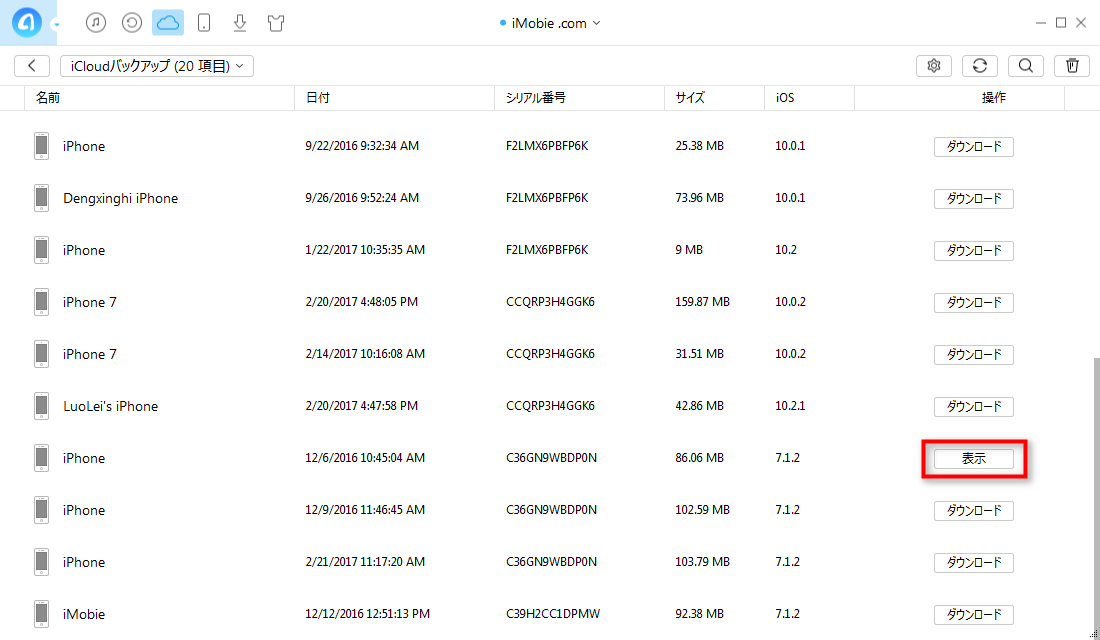
Task: Open the backup restore clock icon
Action: [132, 22]
